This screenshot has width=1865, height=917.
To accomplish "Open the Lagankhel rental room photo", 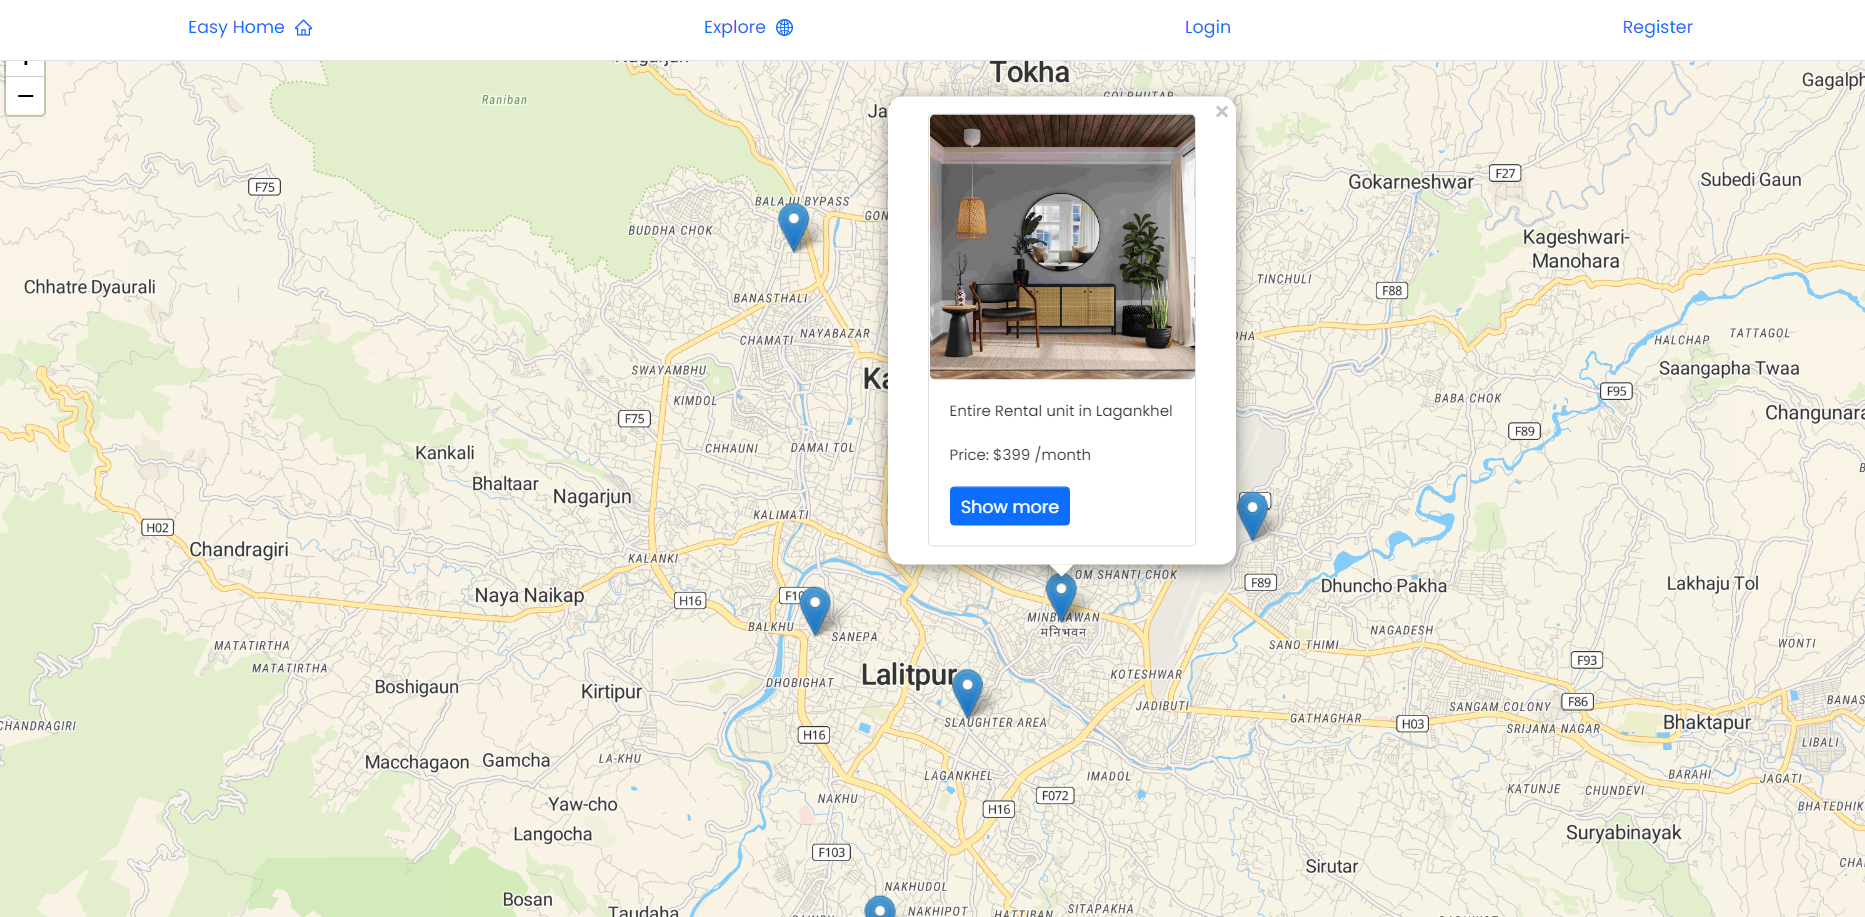I will point(1062,247).
